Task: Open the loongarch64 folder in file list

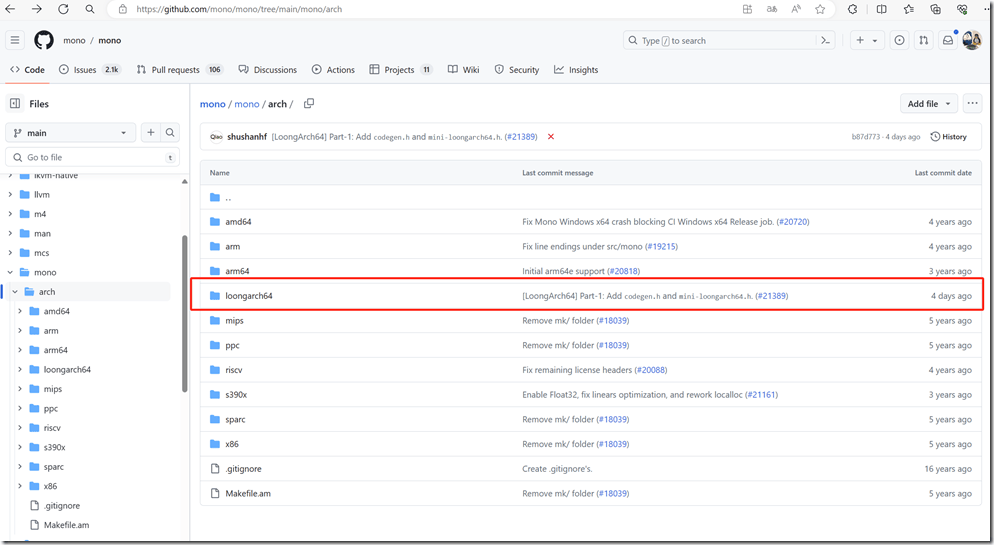Action: (249, 296)
